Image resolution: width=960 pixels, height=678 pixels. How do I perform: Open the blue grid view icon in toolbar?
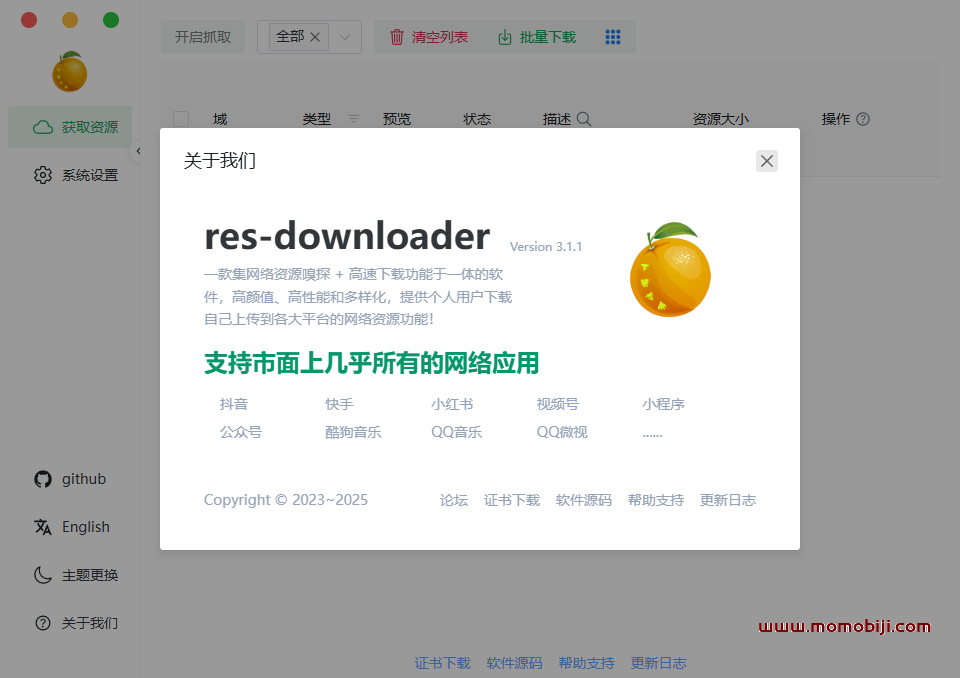tap(613, 36)
